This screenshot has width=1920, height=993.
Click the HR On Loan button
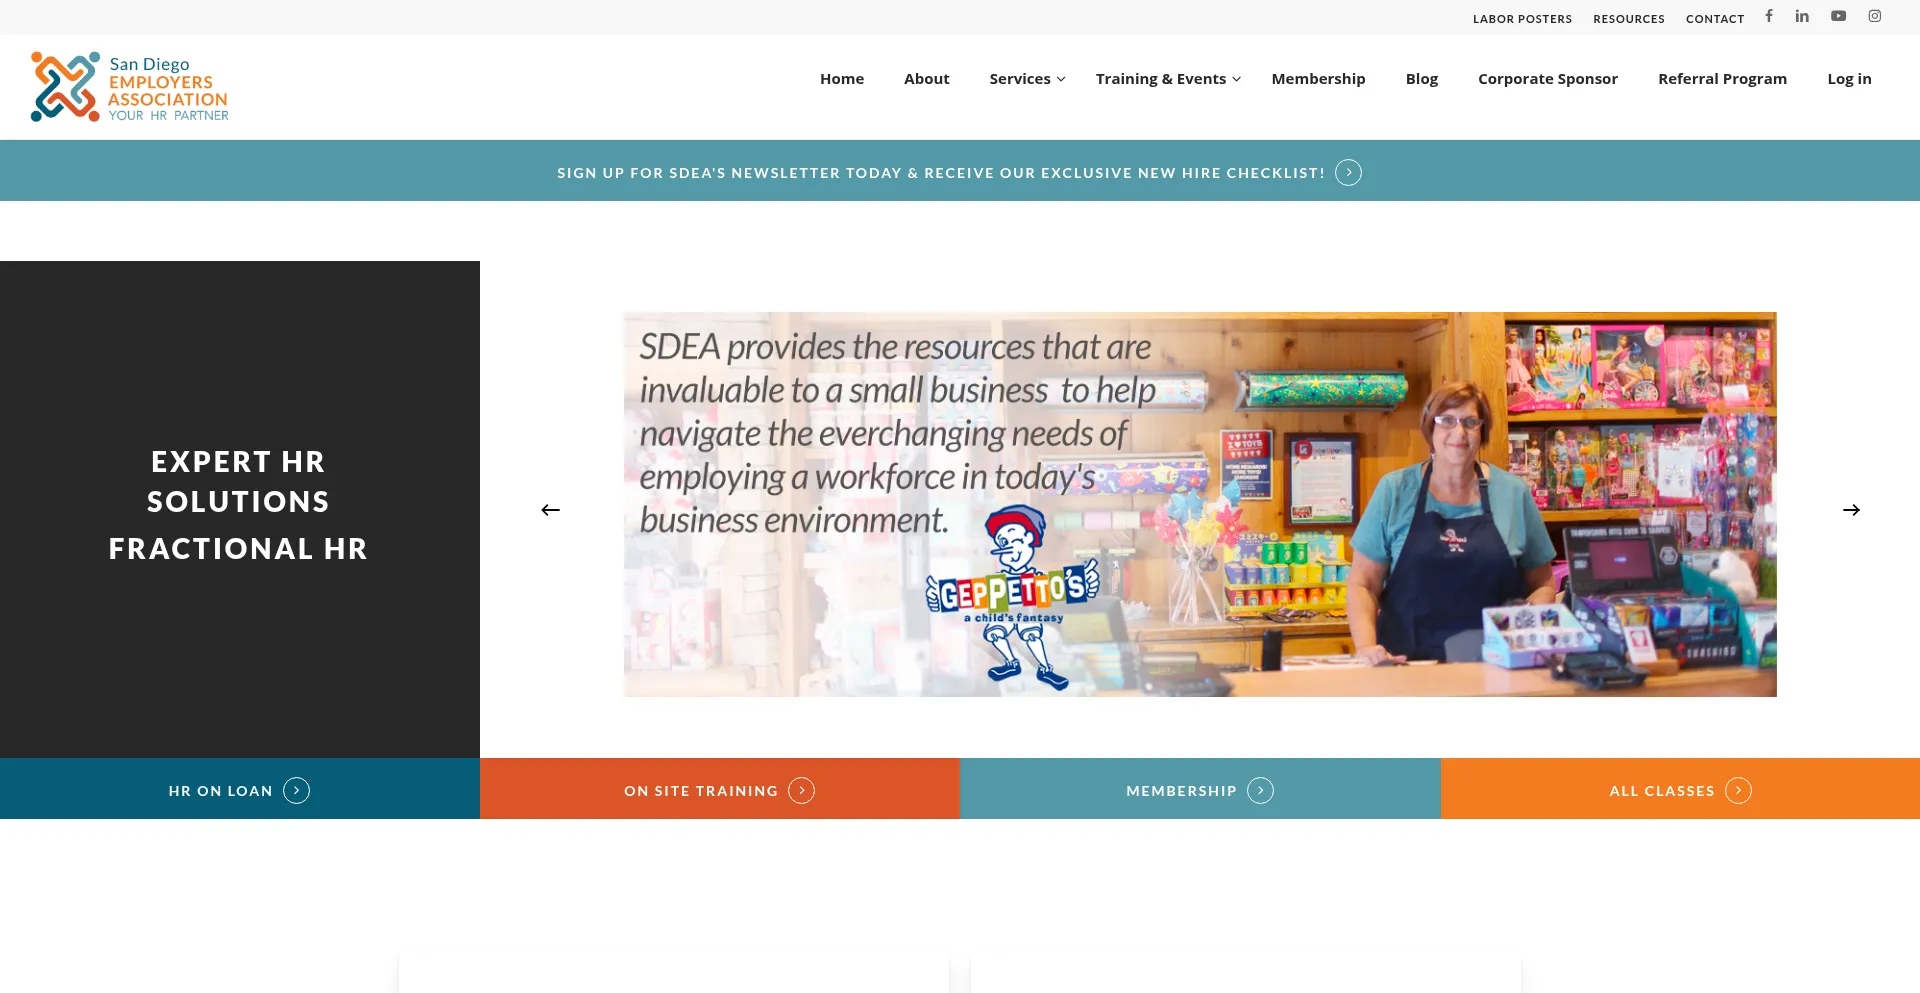pos(240,790)
